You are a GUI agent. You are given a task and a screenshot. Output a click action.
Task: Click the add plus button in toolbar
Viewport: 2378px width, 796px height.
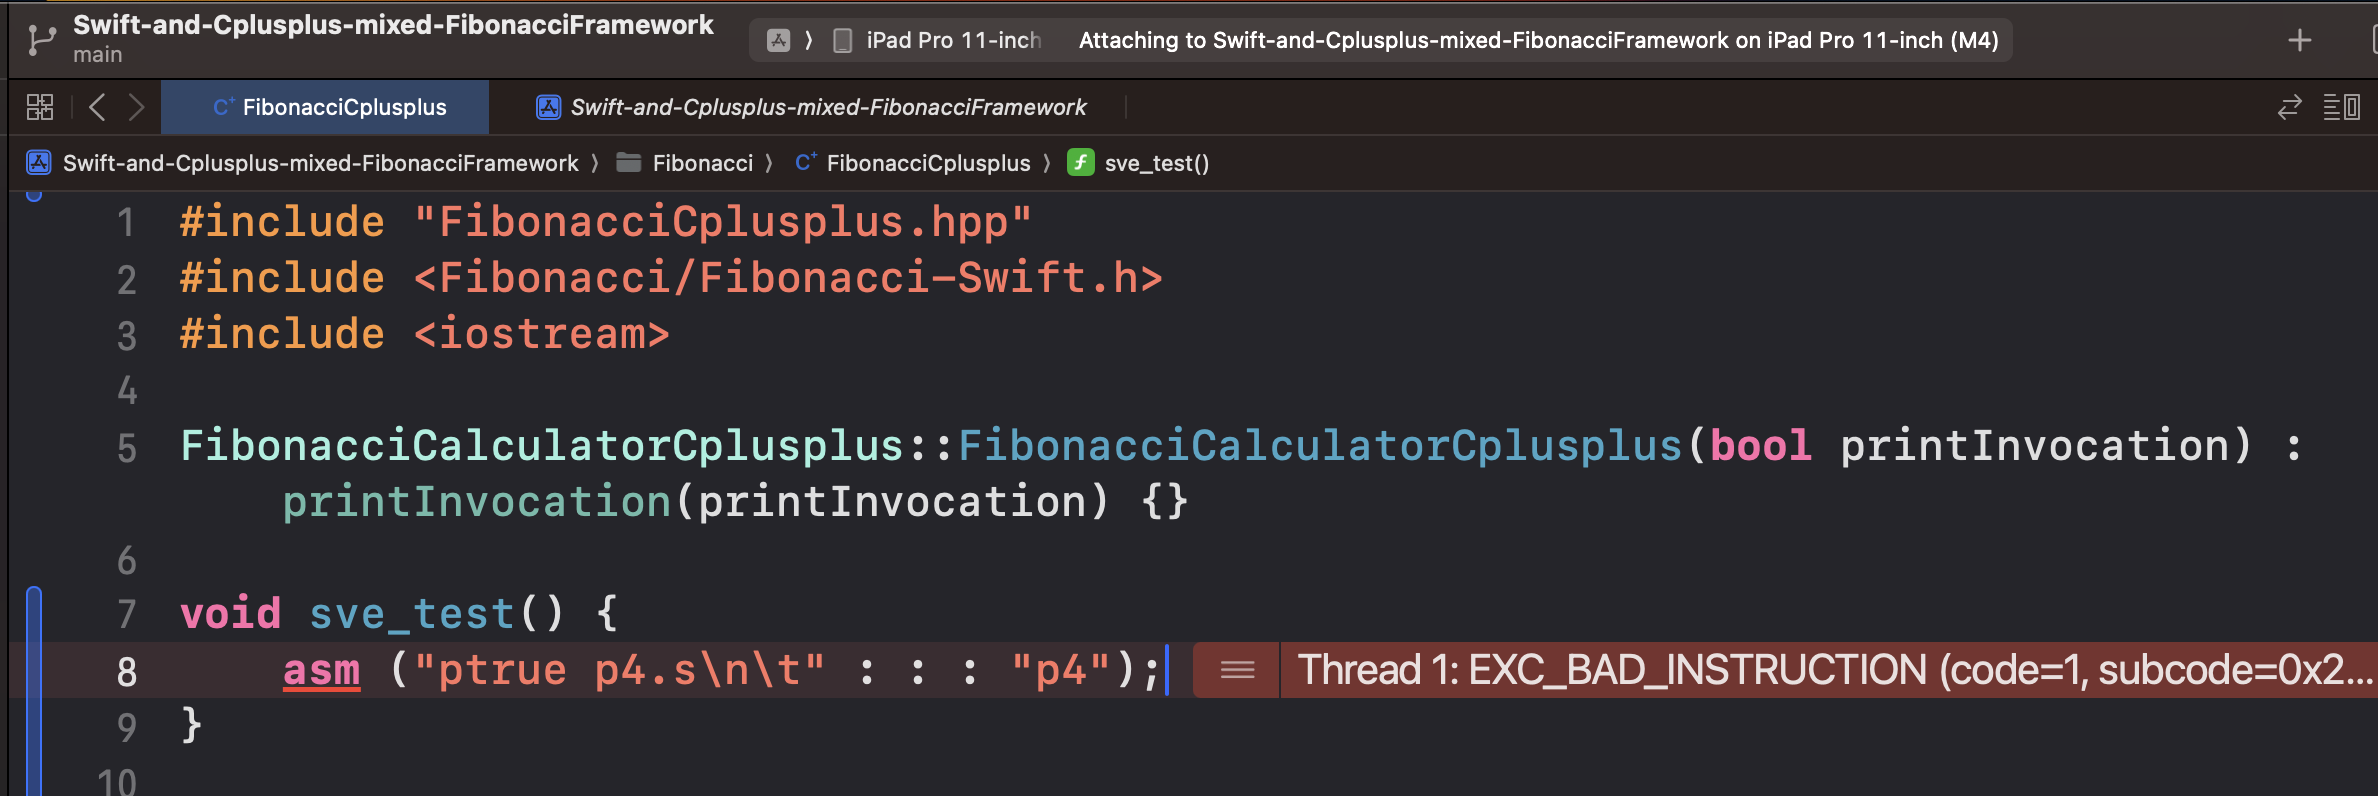[x=2299, y=40]
